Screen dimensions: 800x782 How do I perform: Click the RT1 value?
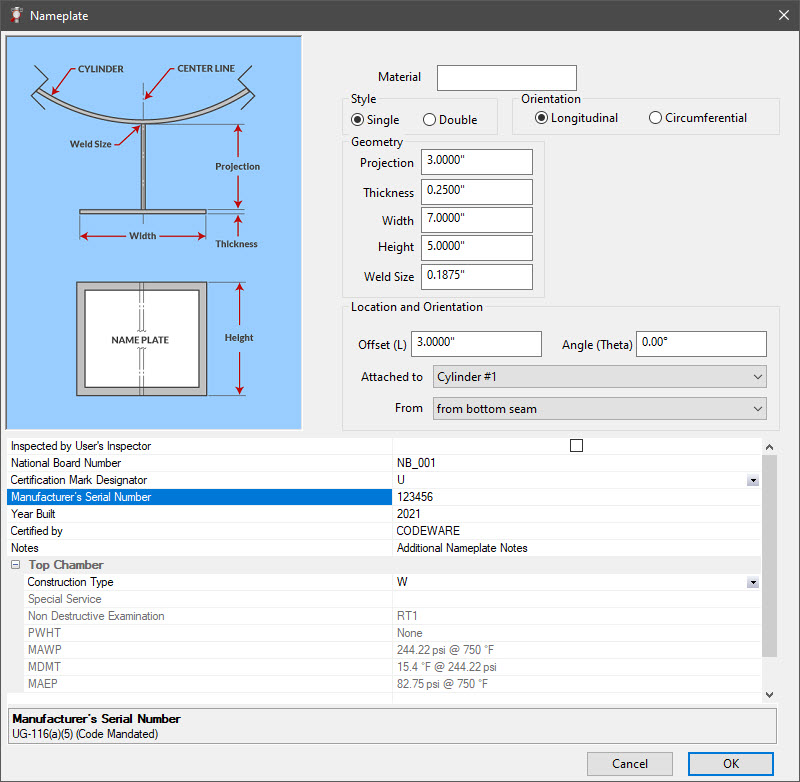tap(407, 616)
